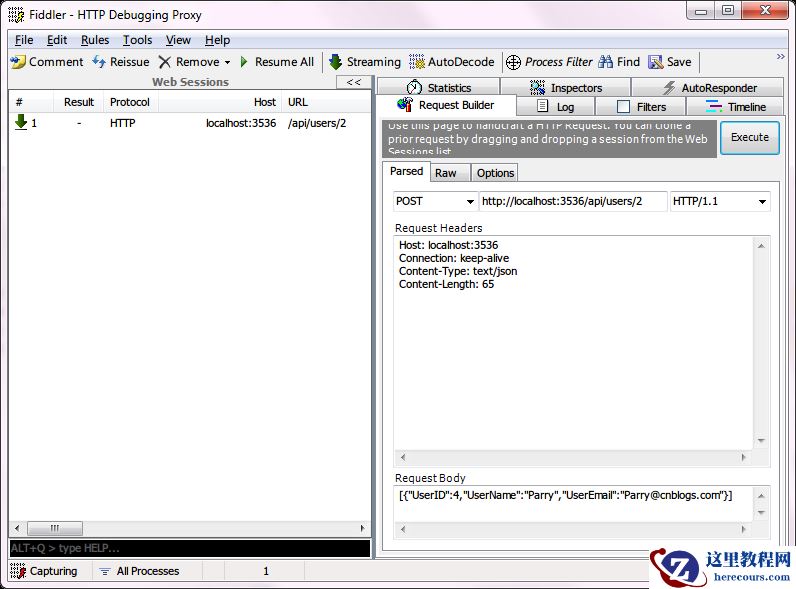Toggle the AutoDecode icon

417,62
